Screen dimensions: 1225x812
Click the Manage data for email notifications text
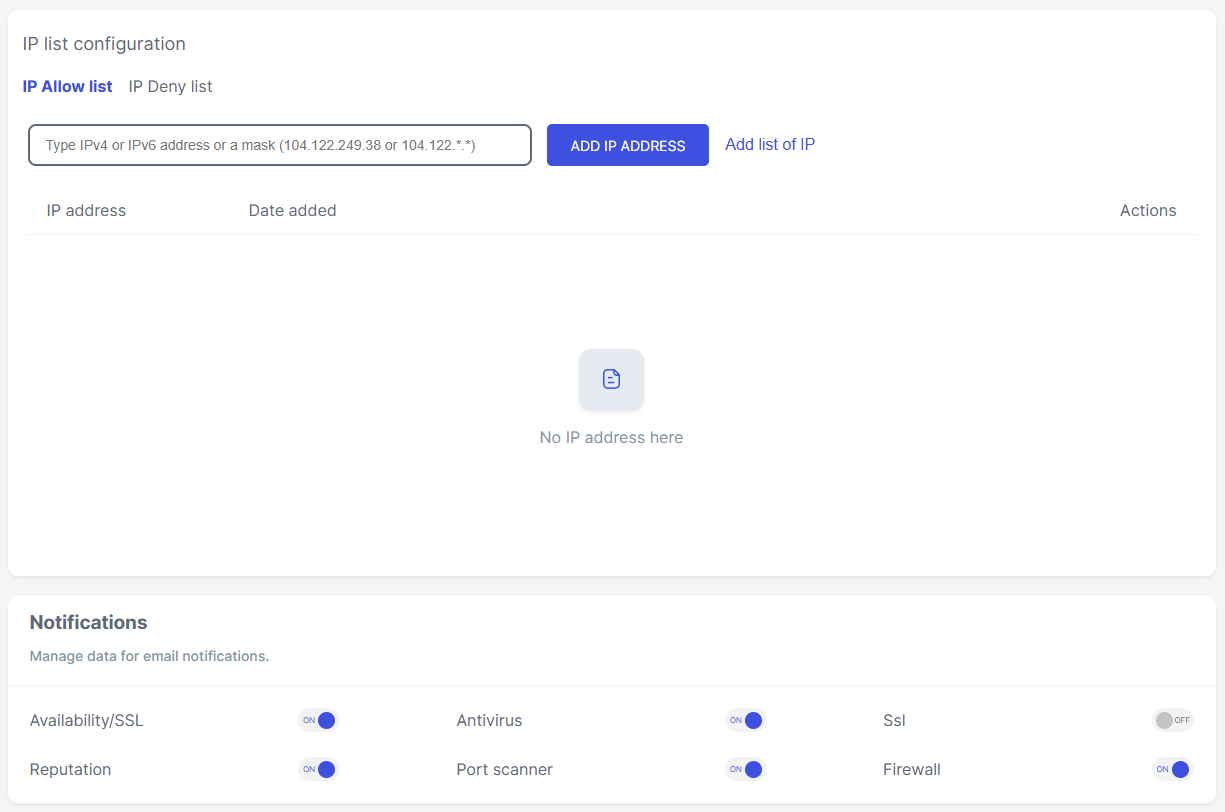coord(149,657)
